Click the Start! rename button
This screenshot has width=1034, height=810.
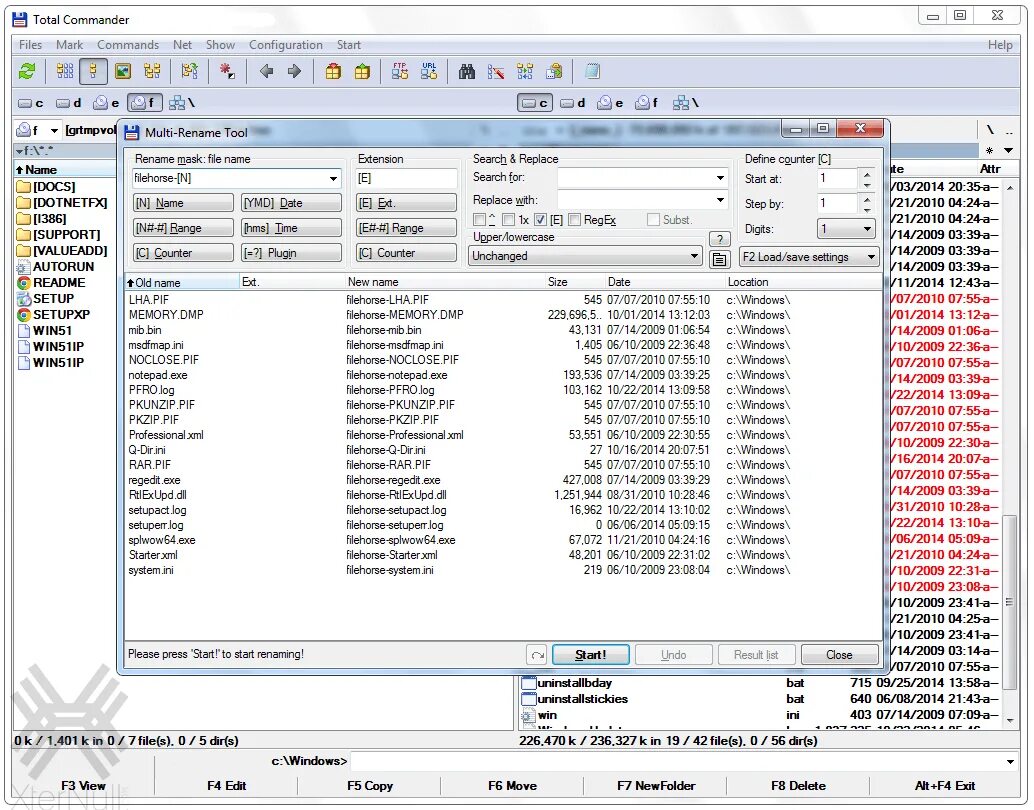point(590,655)
